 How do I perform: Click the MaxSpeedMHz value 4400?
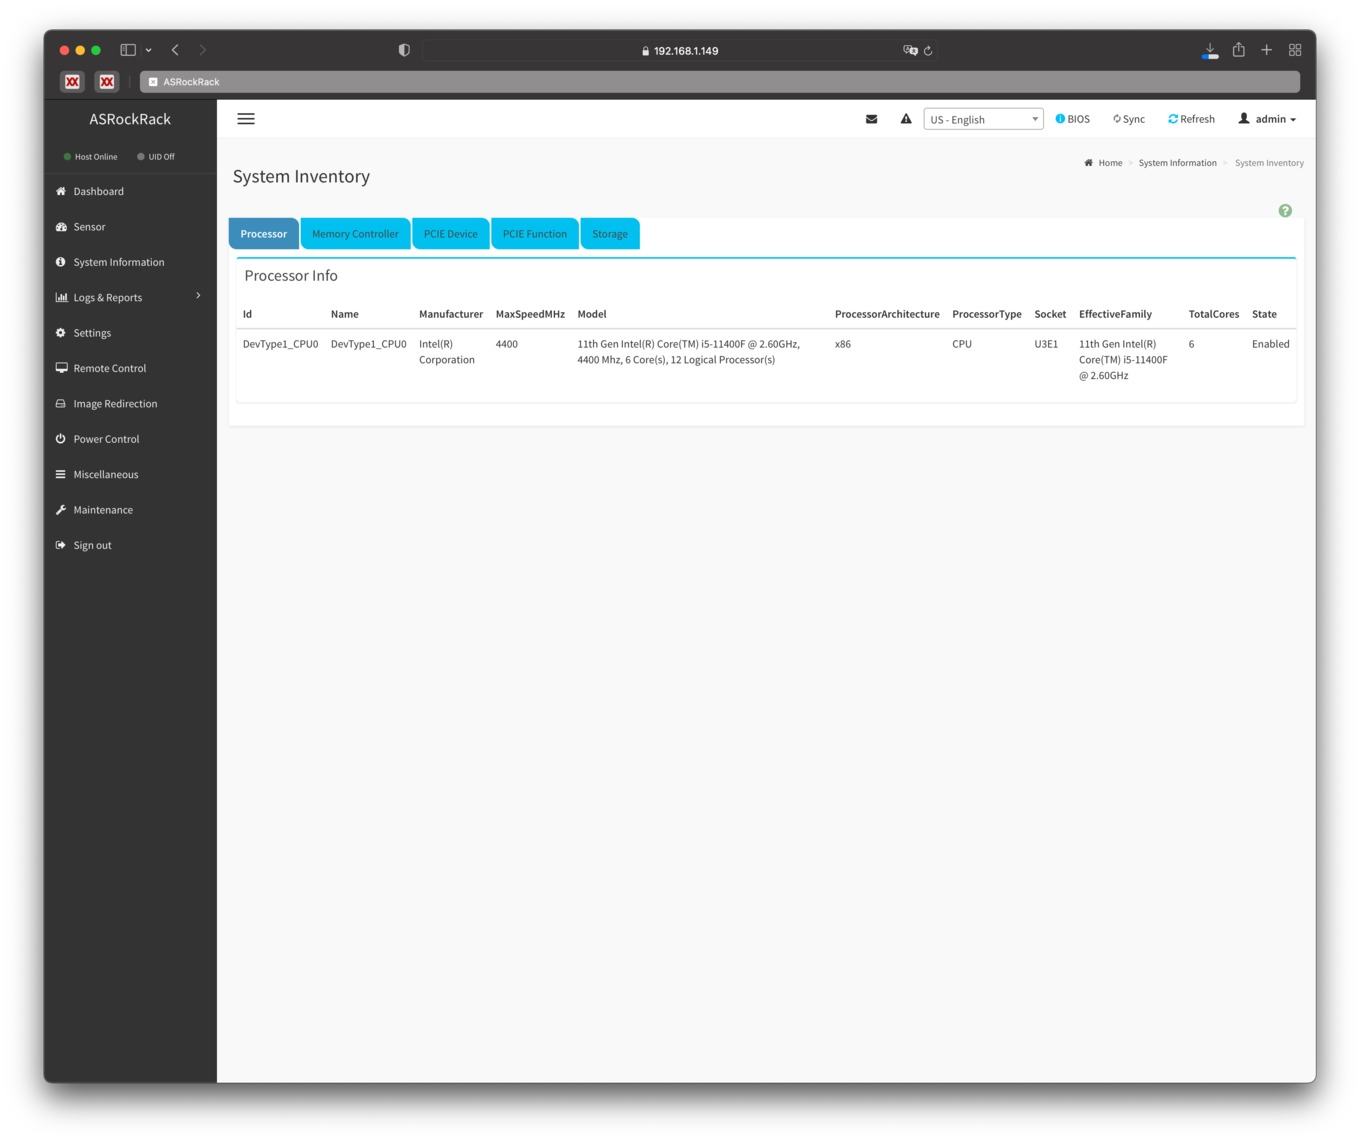click(x=507, y=344)
